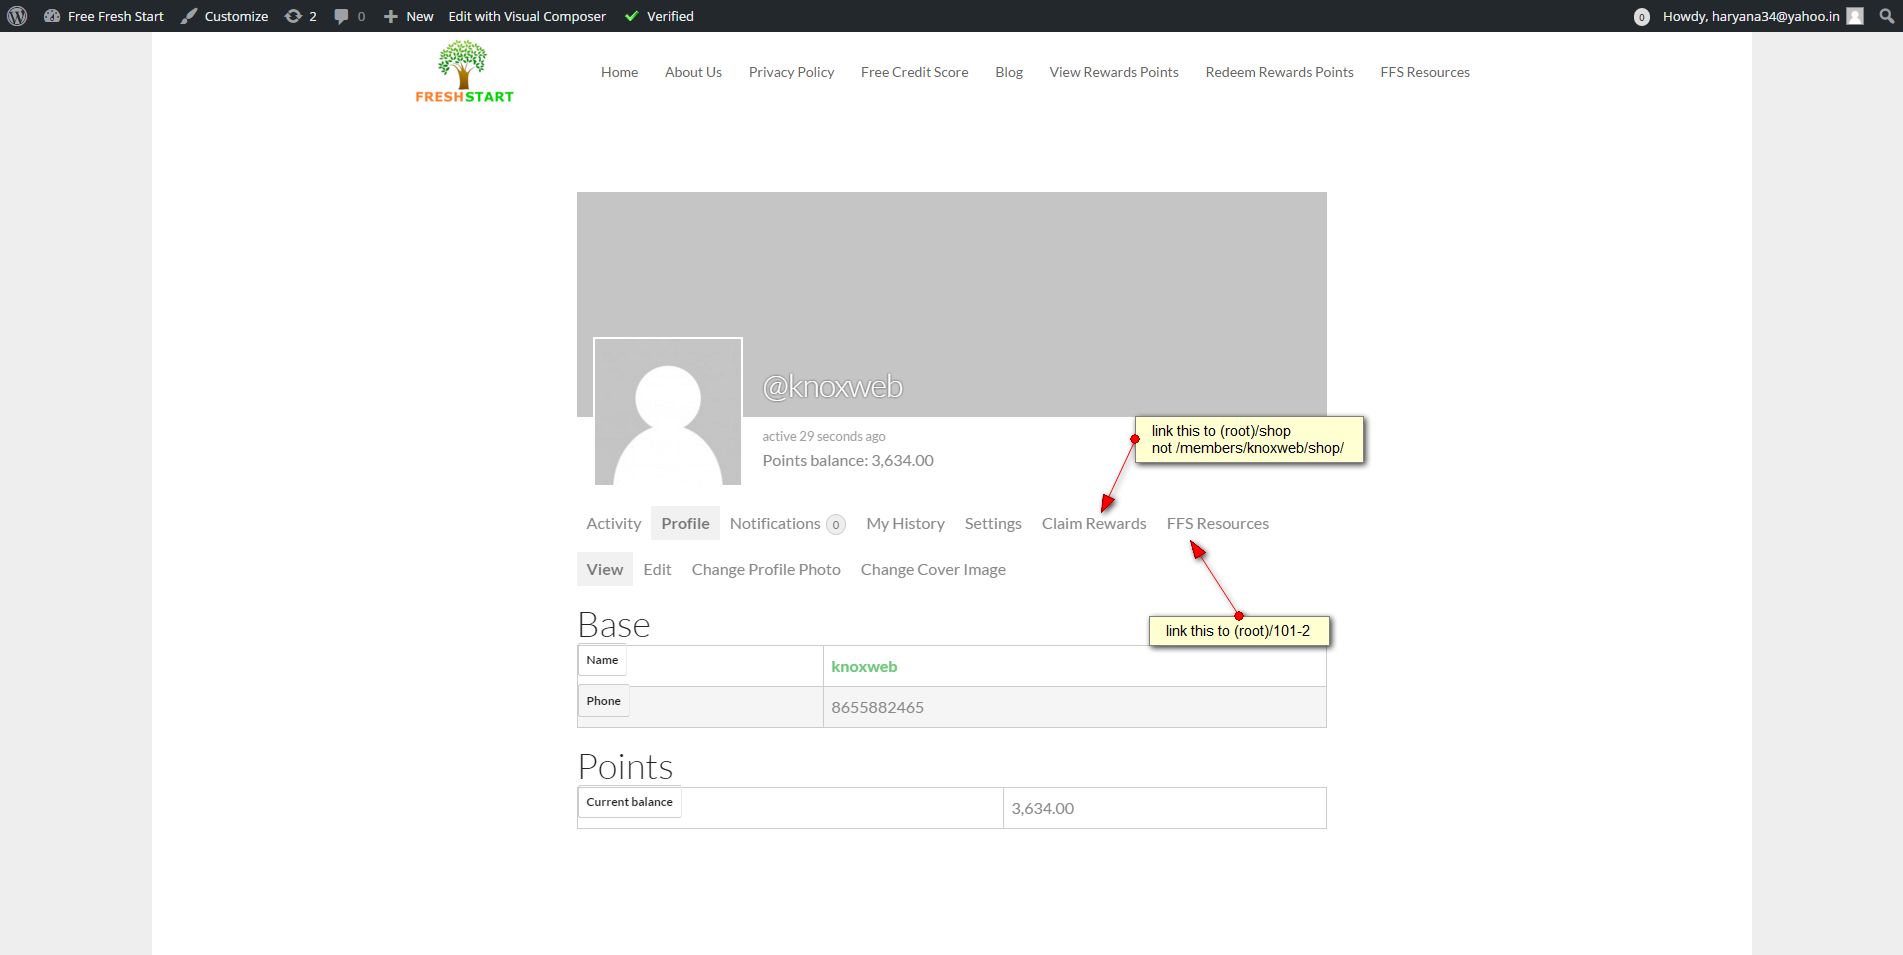Open Change Cover Image
Viewport: 1903px width, 955px height.
[x=933, y=569]
